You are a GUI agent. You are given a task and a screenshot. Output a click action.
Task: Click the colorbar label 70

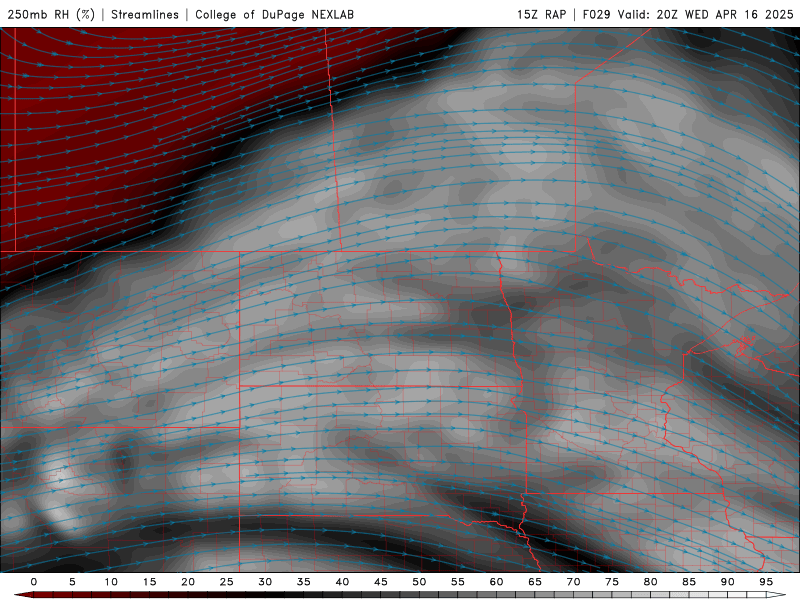pos(573,582)
